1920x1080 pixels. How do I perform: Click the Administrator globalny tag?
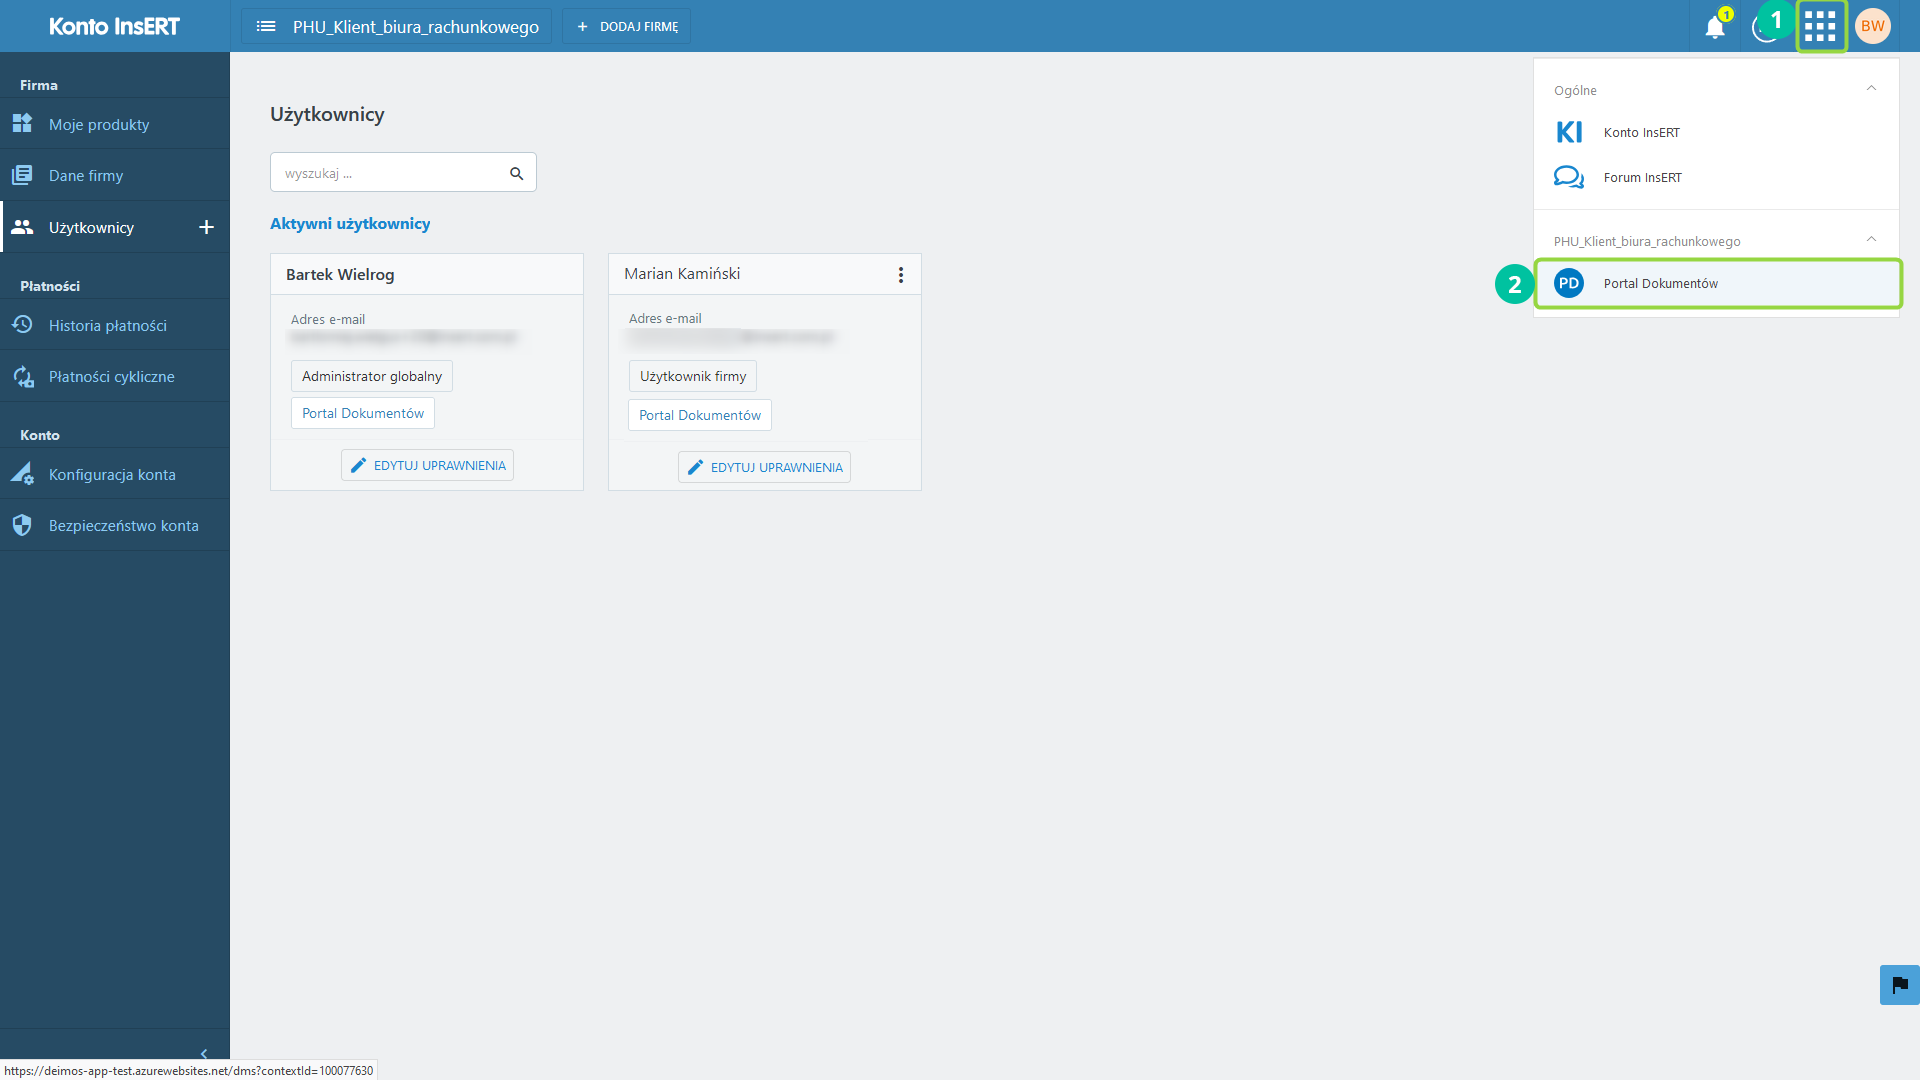(372, 376)
